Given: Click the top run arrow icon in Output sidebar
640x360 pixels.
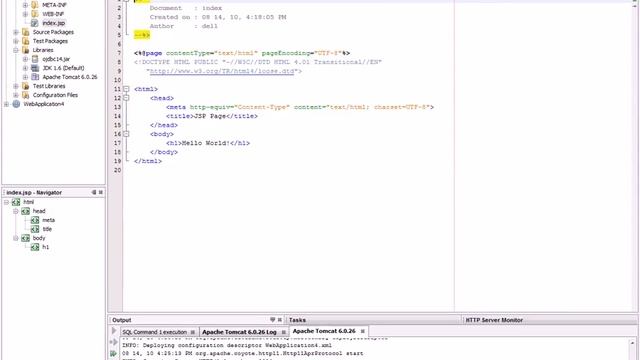Looking at the screenshot, I should pos(114,331).
